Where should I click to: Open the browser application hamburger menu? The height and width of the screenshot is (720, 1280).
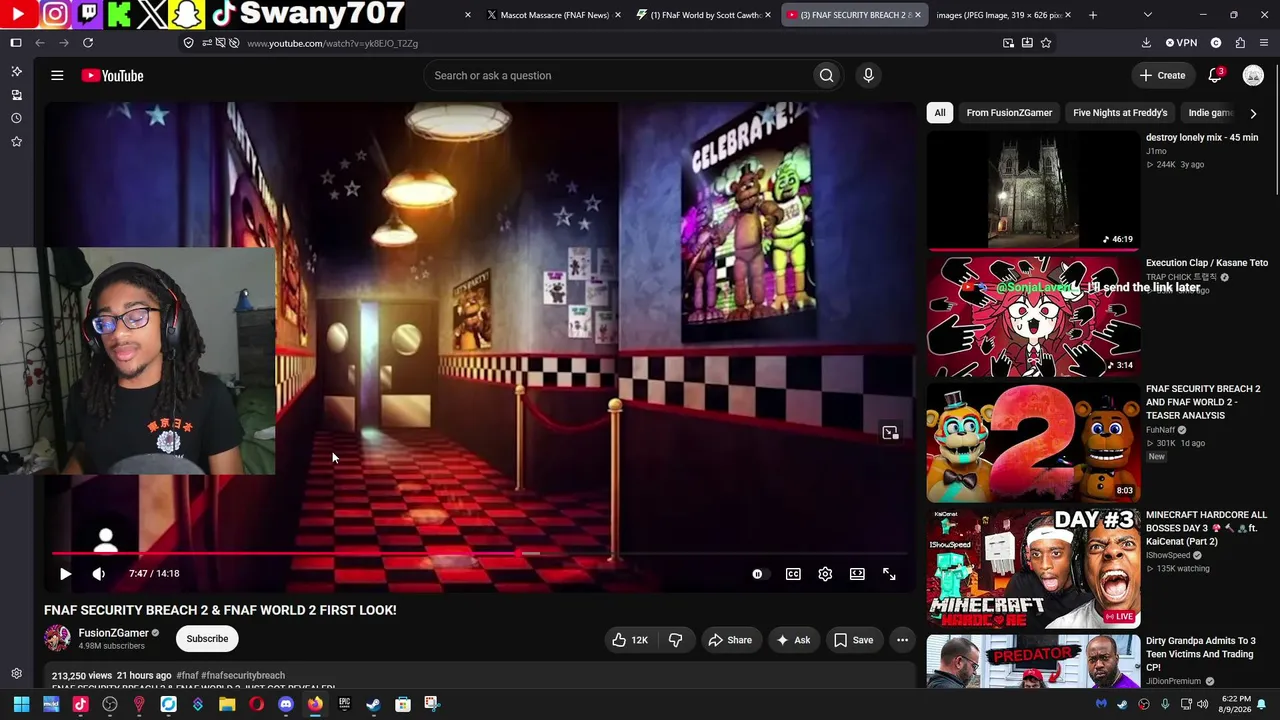coord(1264,43)
